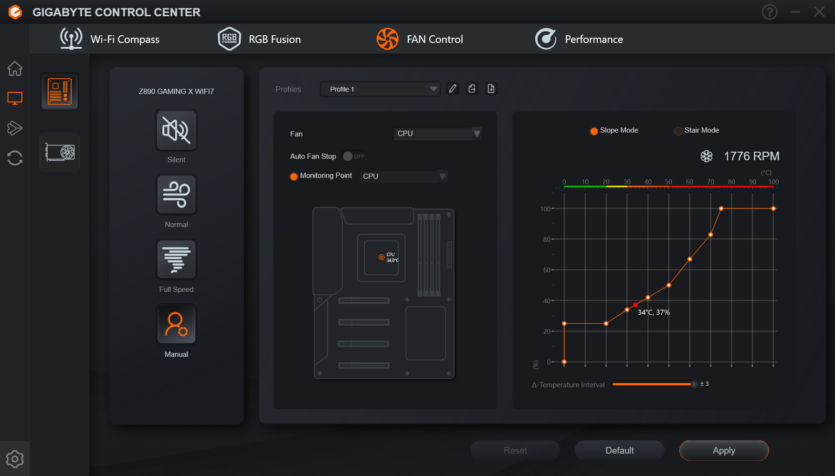Viewport: 835px width, 476px height.
Task: Click the 1776 RPM readout
Action: point(751,156)
